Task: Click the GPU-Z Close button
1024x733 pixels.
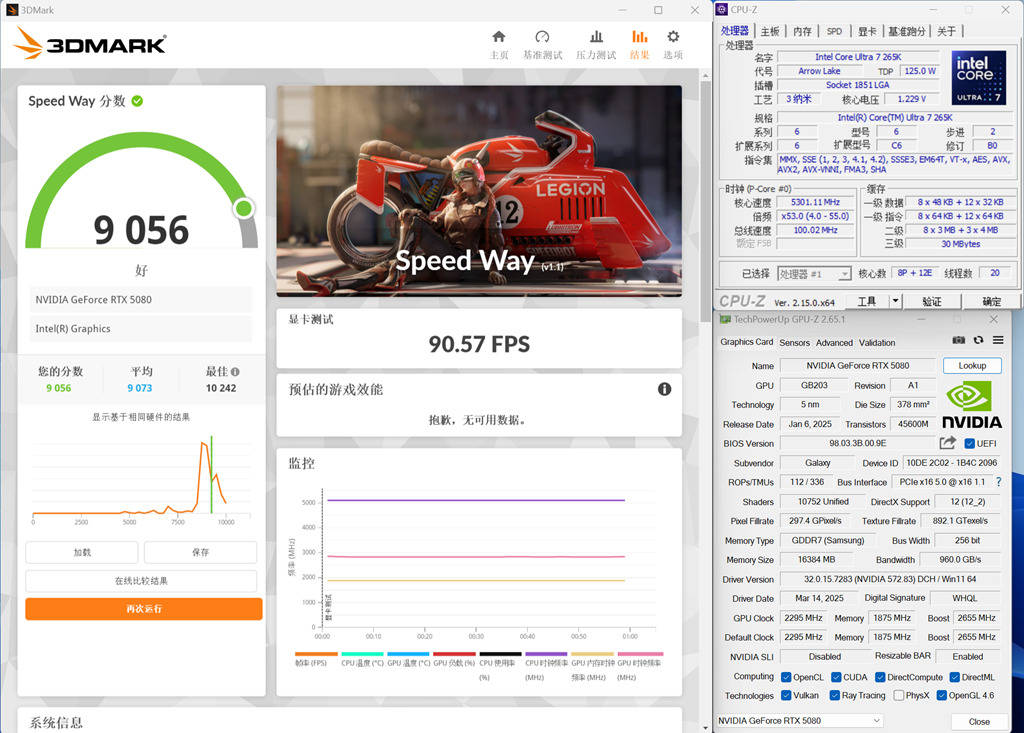Action: click(x=979, y=721)
